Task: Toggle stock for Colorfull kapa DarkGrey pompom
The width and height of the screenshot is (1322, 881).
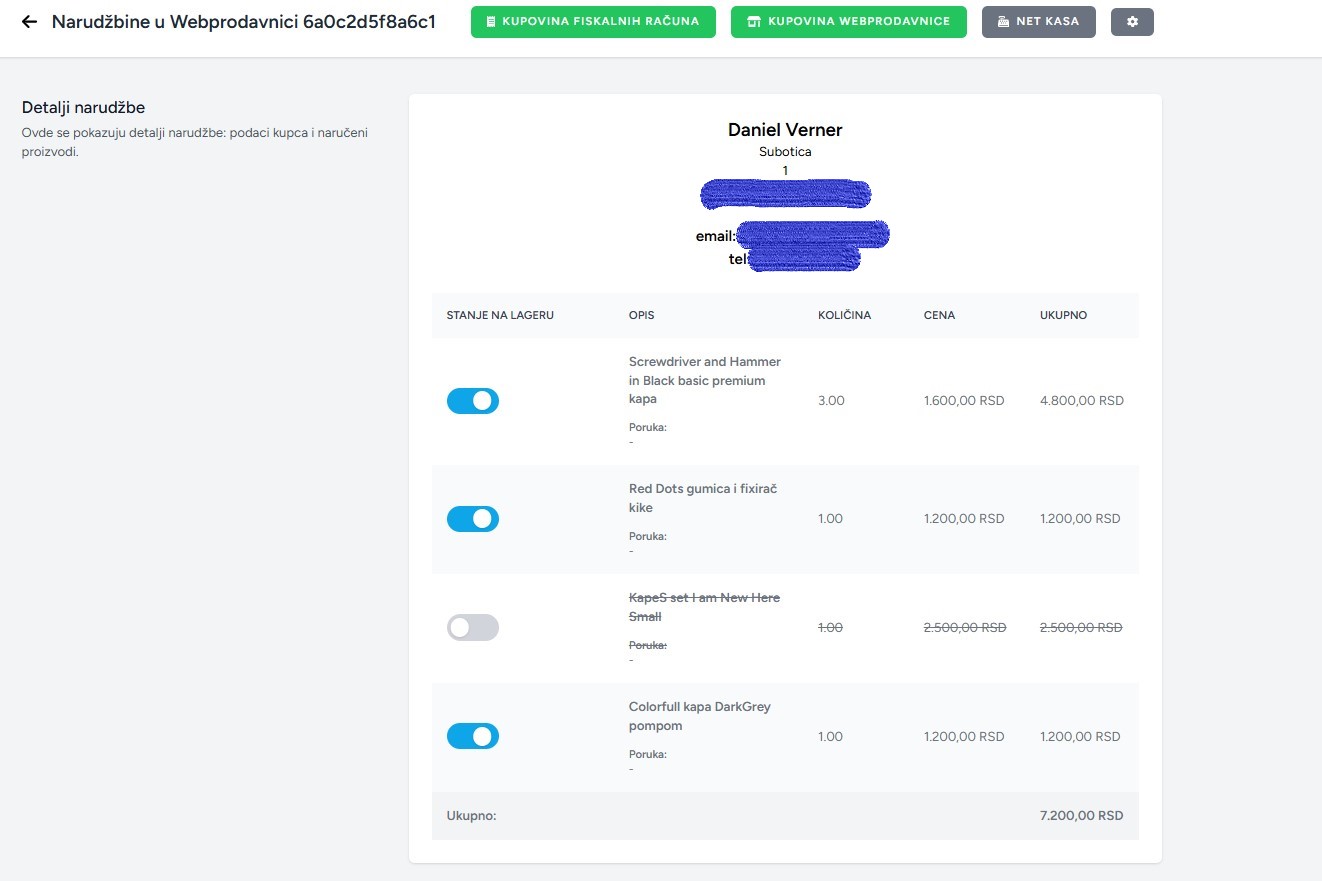Action: [473, 737]
